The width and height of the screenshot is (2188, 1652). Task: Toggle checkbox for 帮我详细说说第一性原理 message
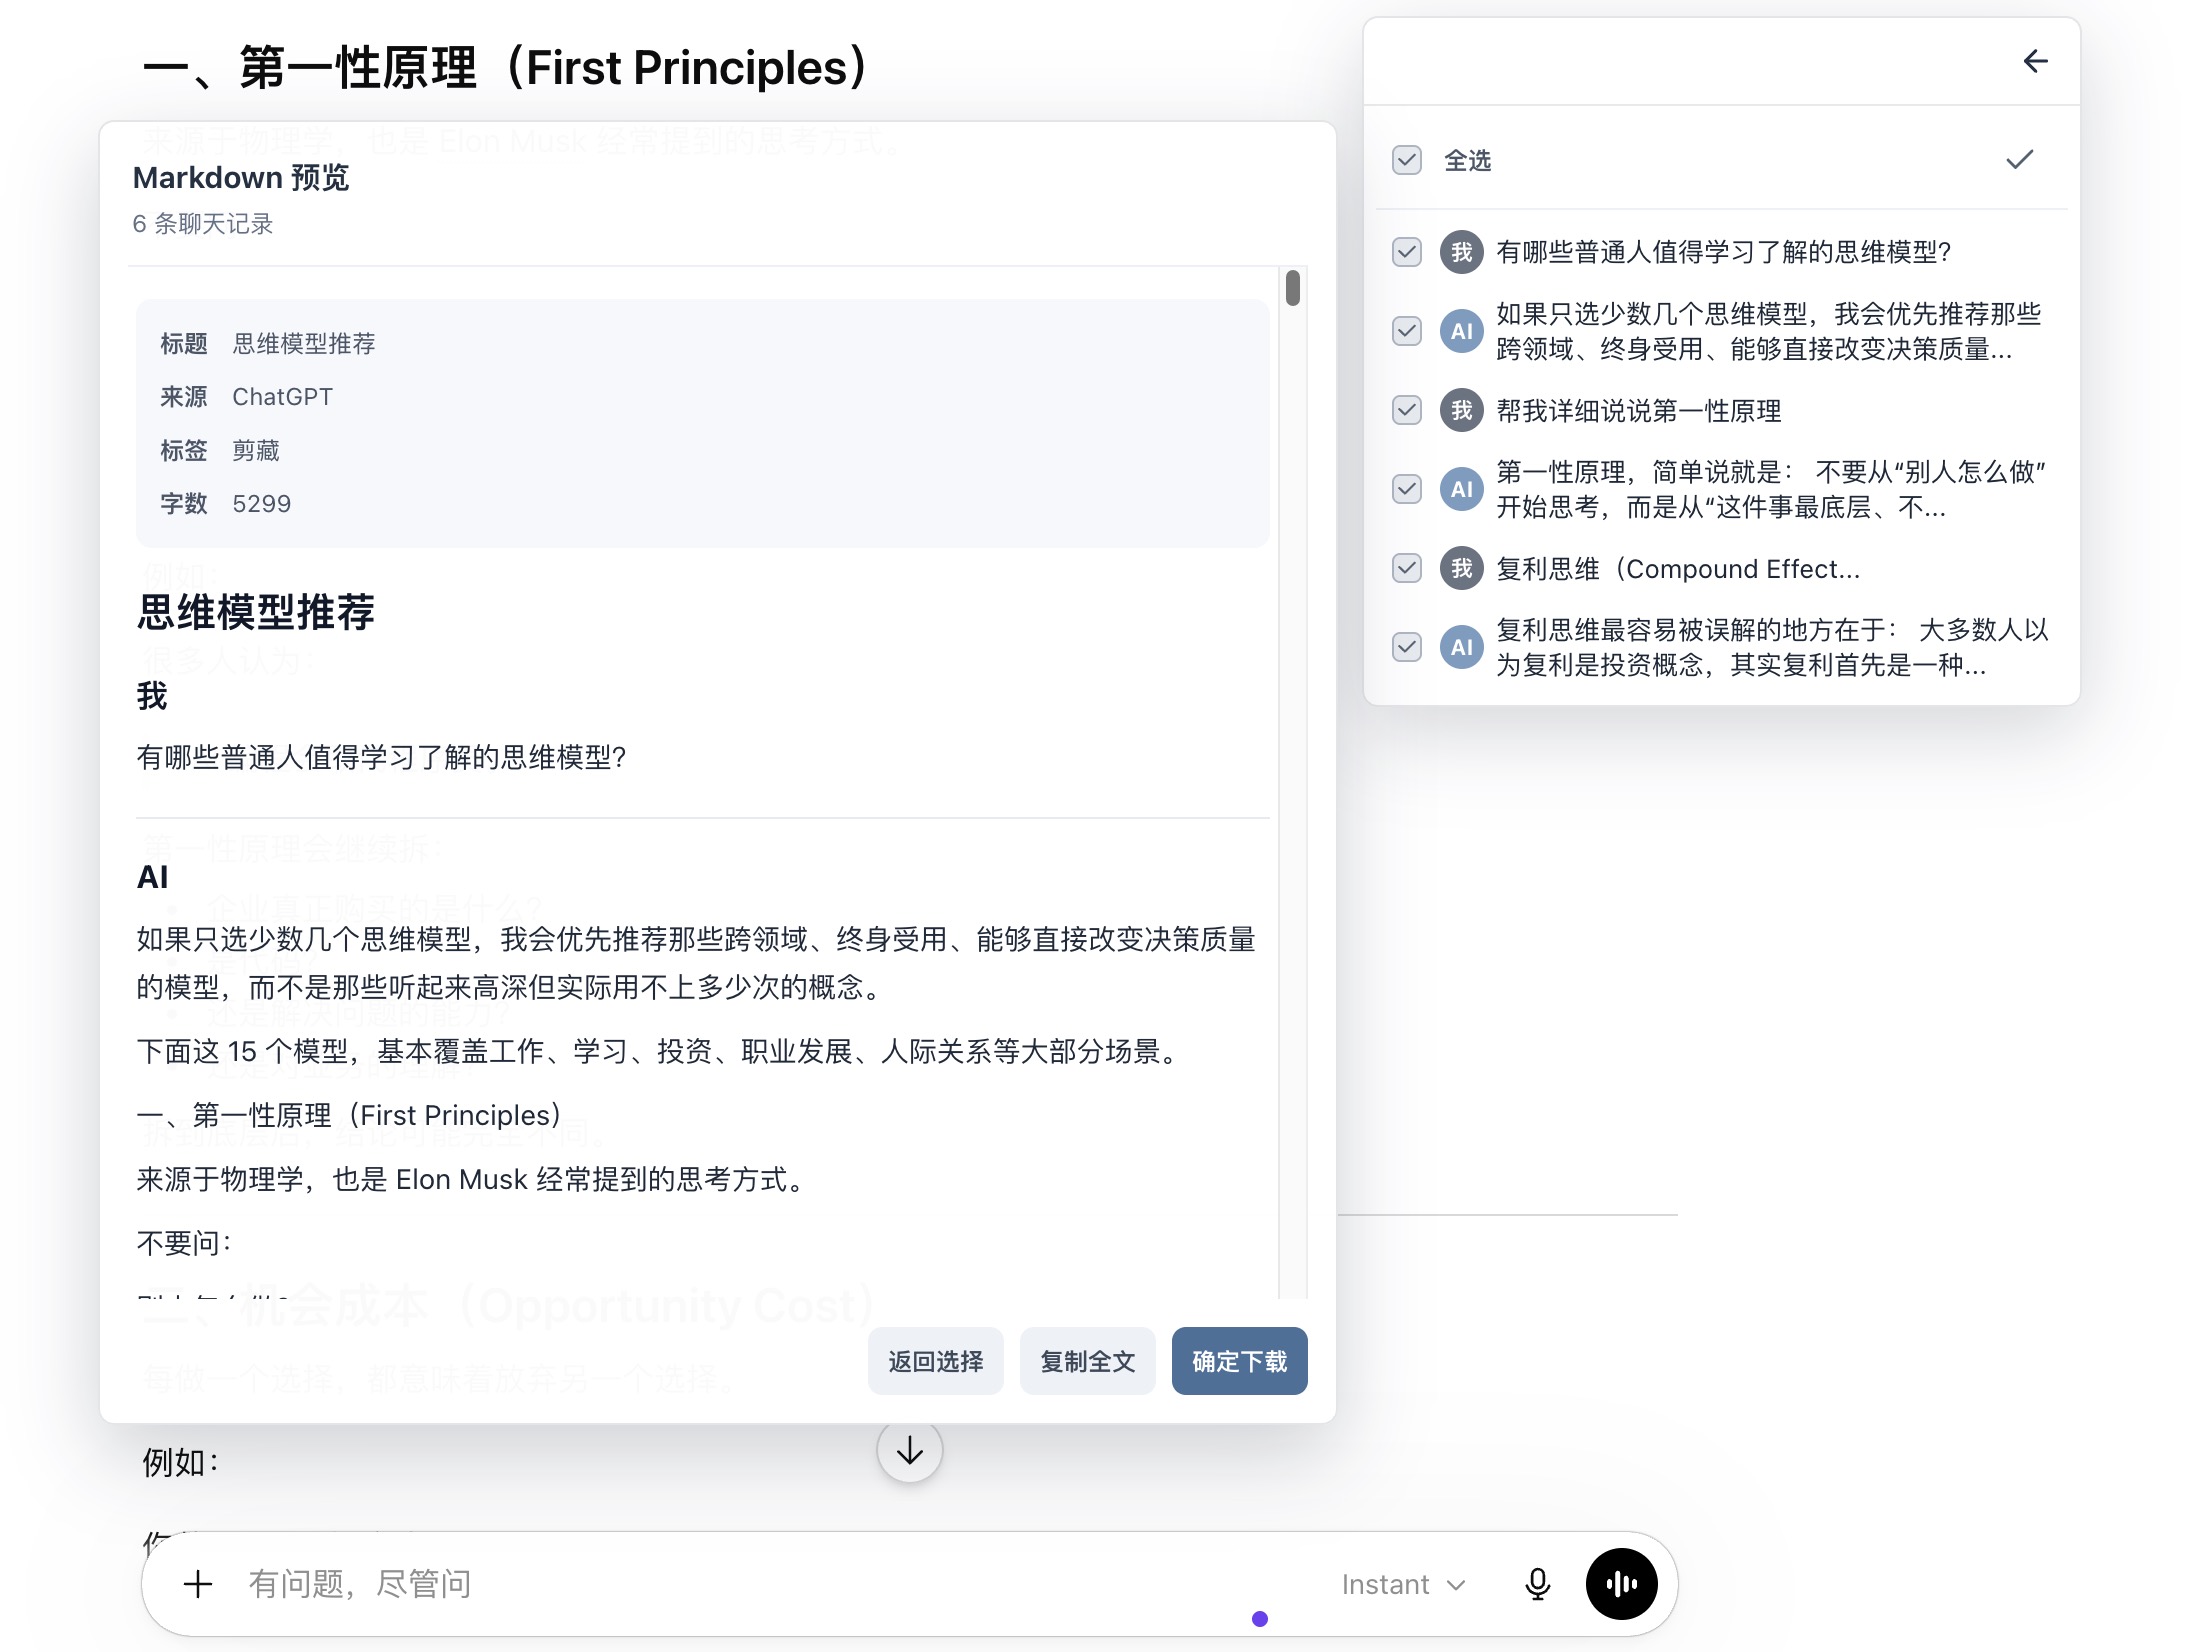(x=1407, y=410)
